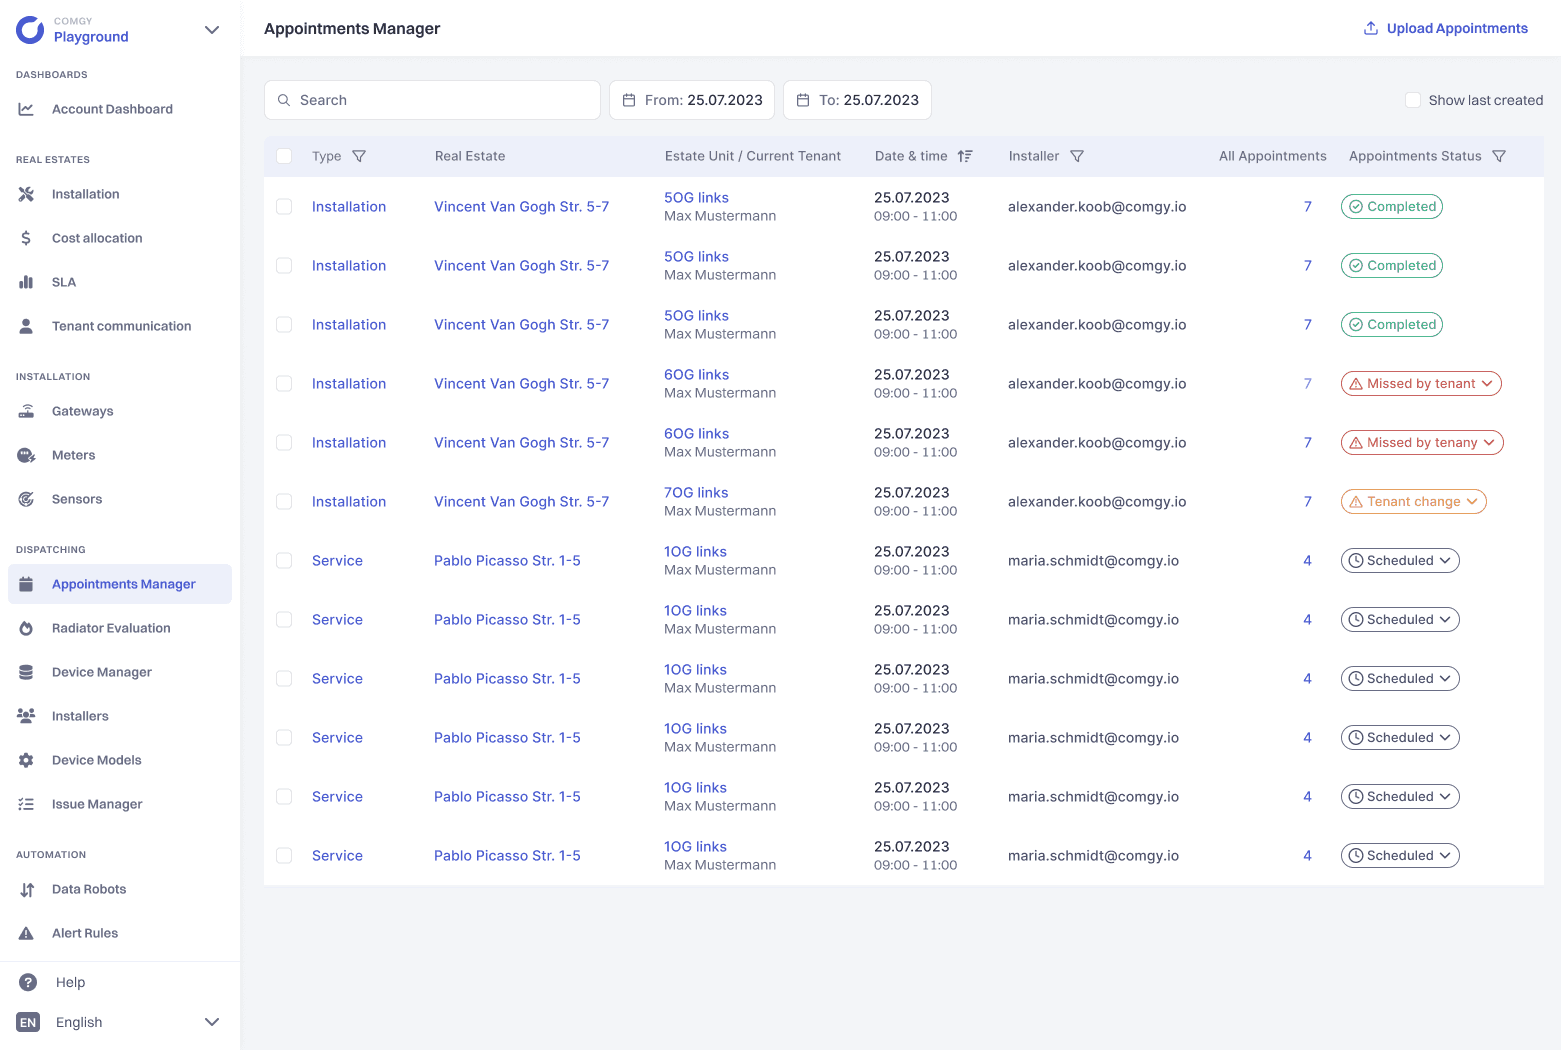
Task: Click the Device Manager database icon
Action: tap(26, 672)
